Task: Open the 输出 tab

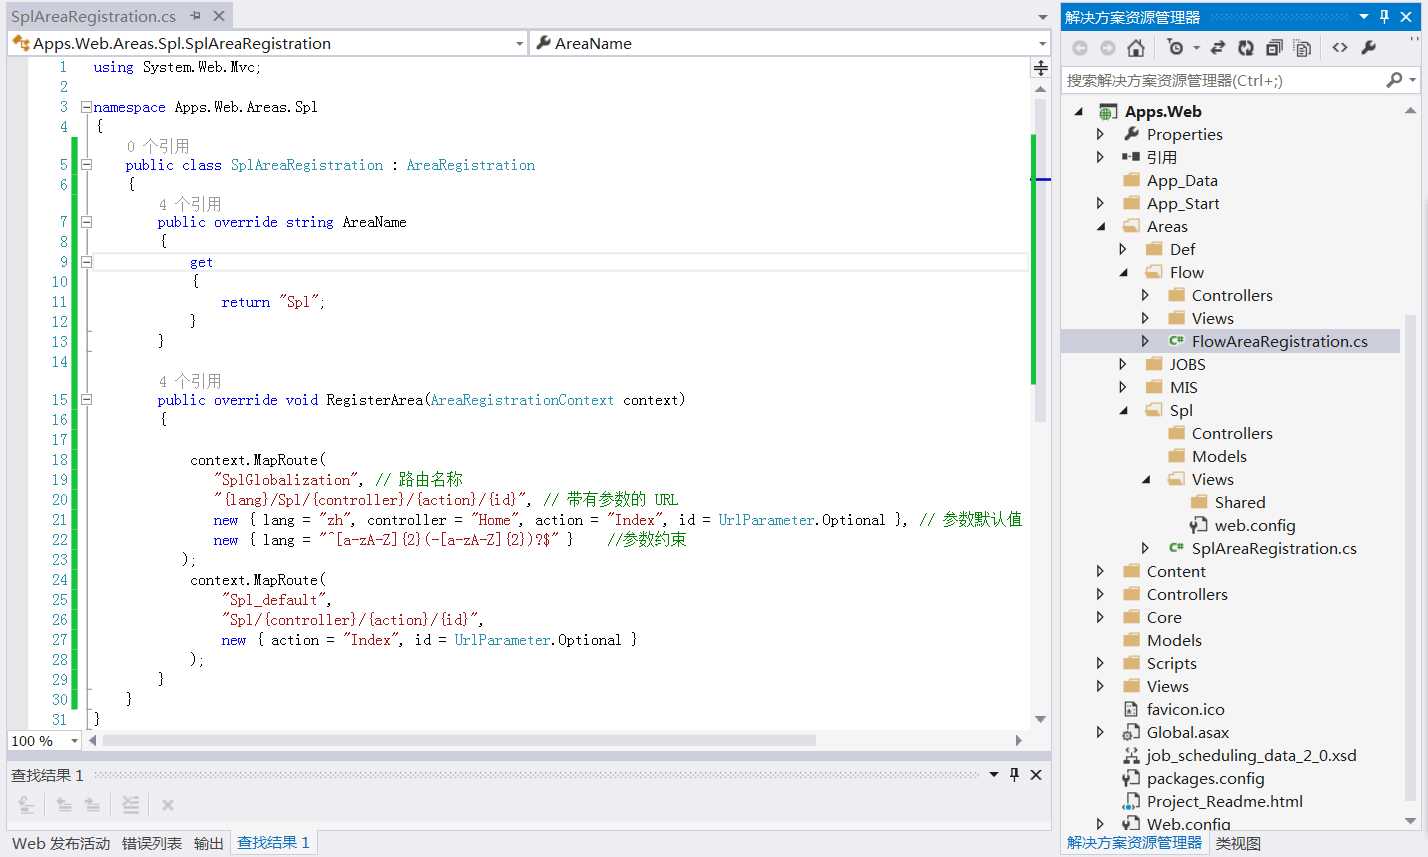Action: 209,843
